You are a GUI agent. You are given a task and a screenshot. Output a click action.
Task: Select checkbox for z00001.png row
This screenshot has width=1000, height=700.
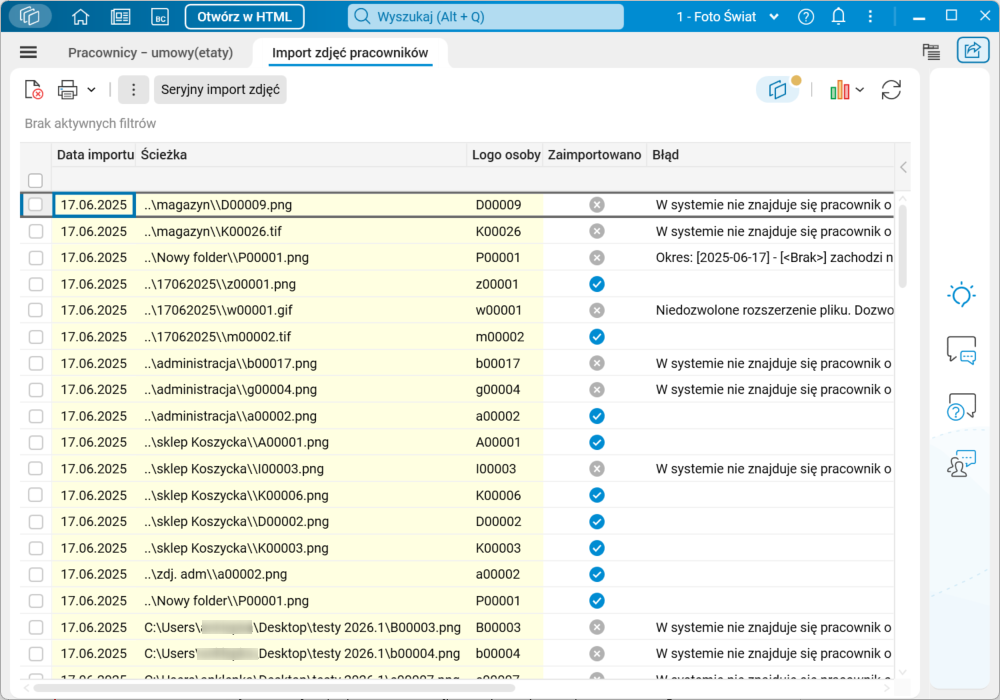[x=36, y=284]
